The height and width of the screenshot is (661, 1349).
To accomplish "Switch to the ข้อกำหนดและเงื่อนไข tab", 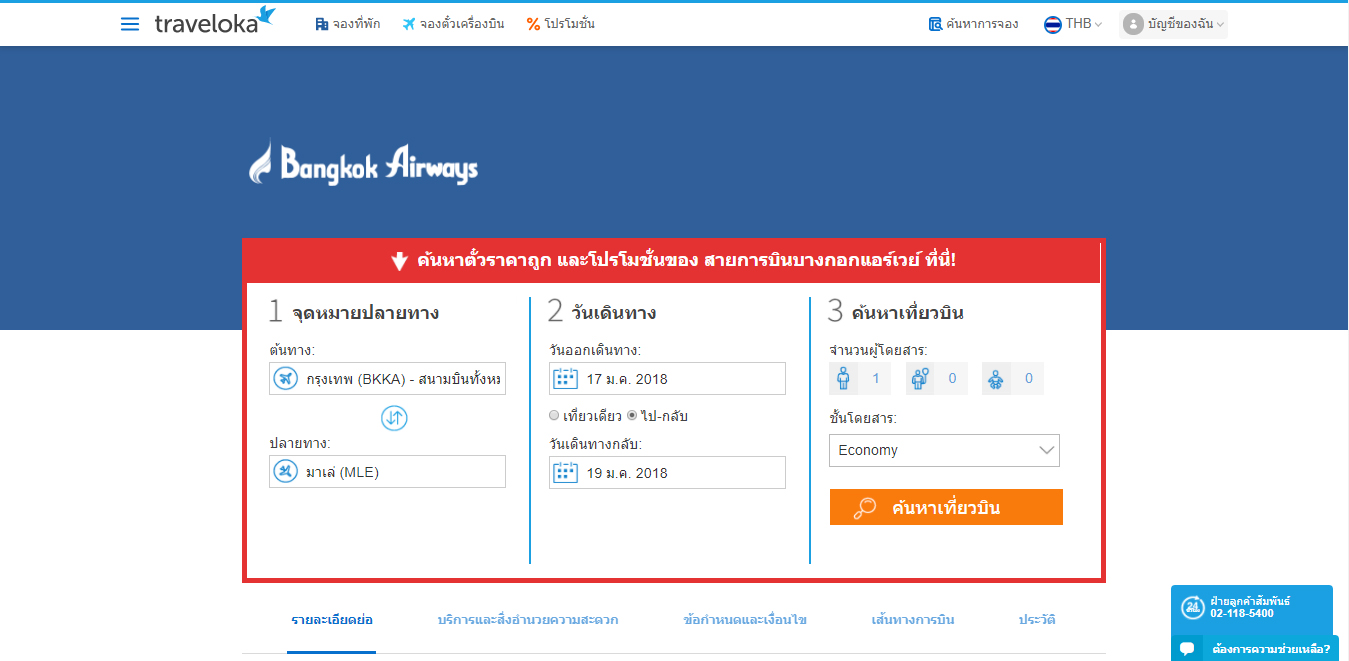I will (x=745, y=620).
